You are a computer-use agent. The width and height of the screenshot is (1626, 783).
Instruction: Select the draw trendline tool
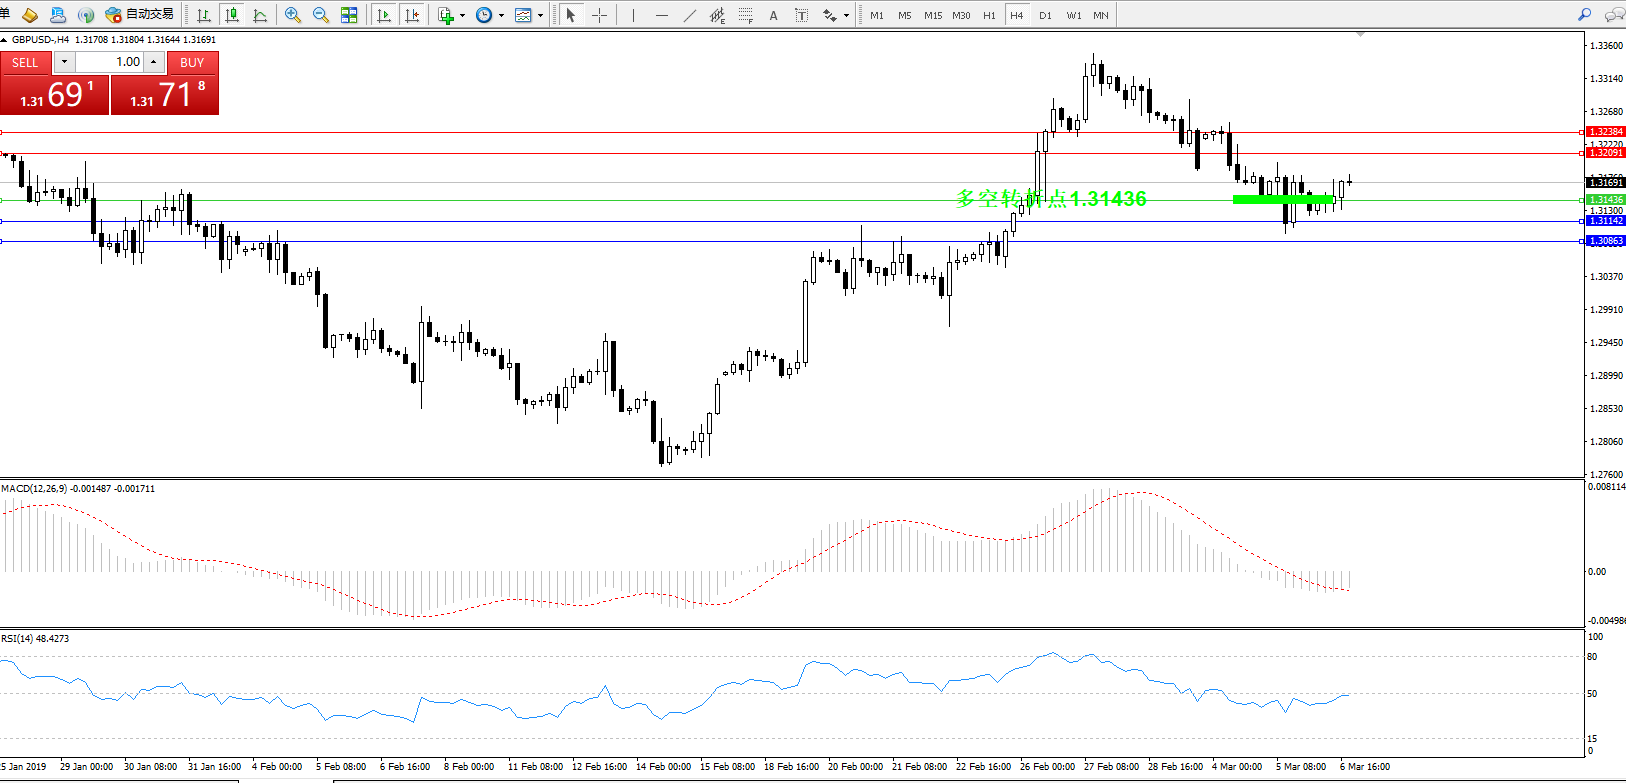(690, 15)
